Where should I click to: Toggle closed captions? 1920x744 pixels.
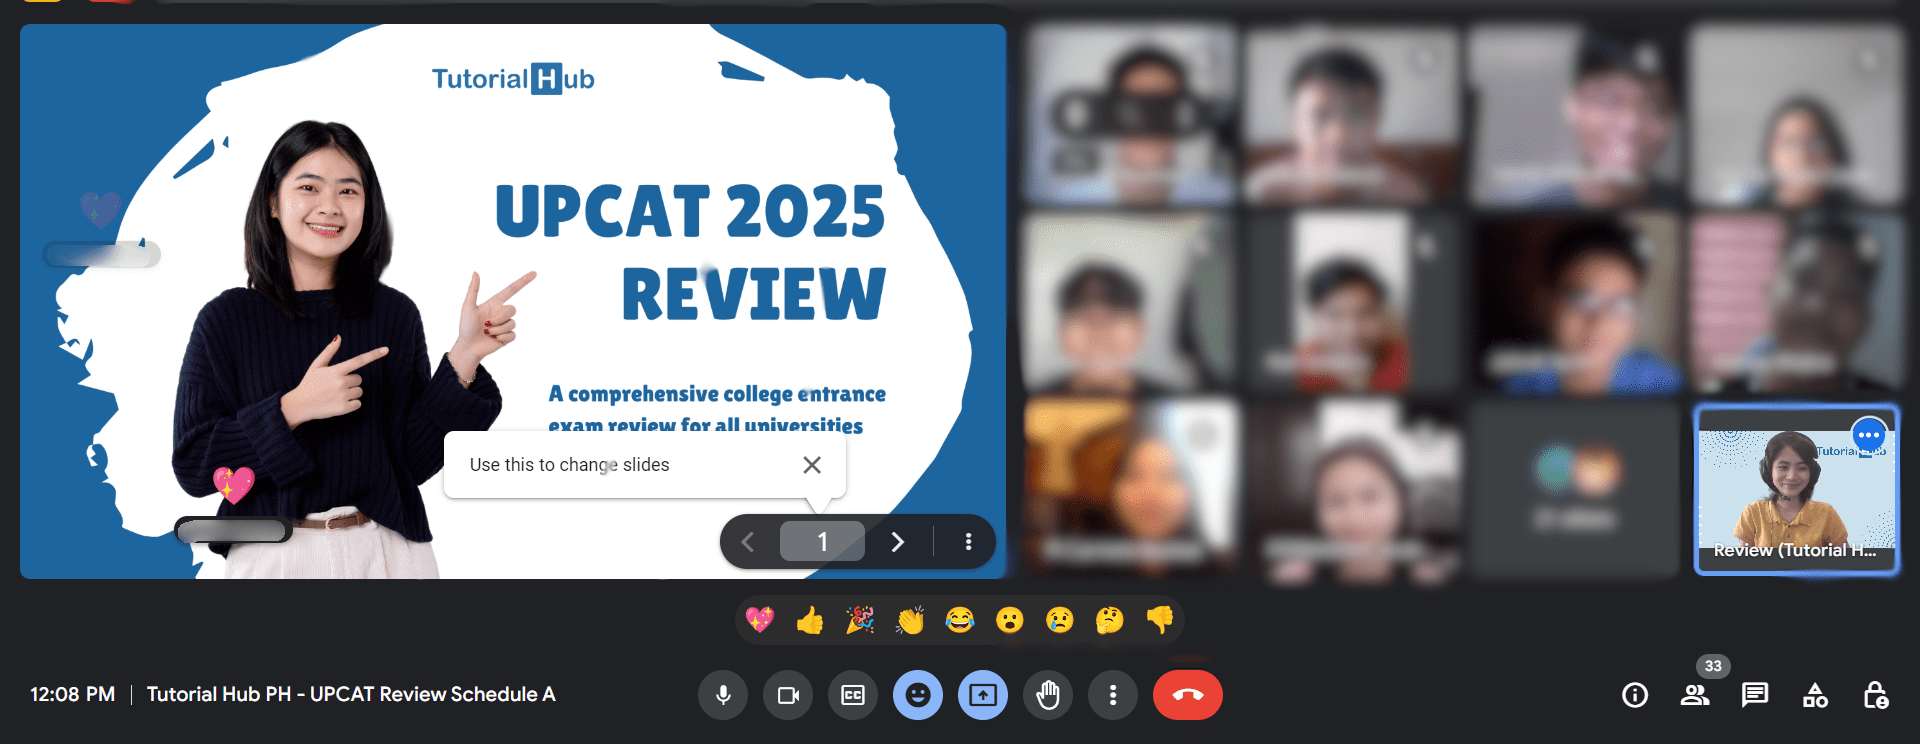click(853, 695)
